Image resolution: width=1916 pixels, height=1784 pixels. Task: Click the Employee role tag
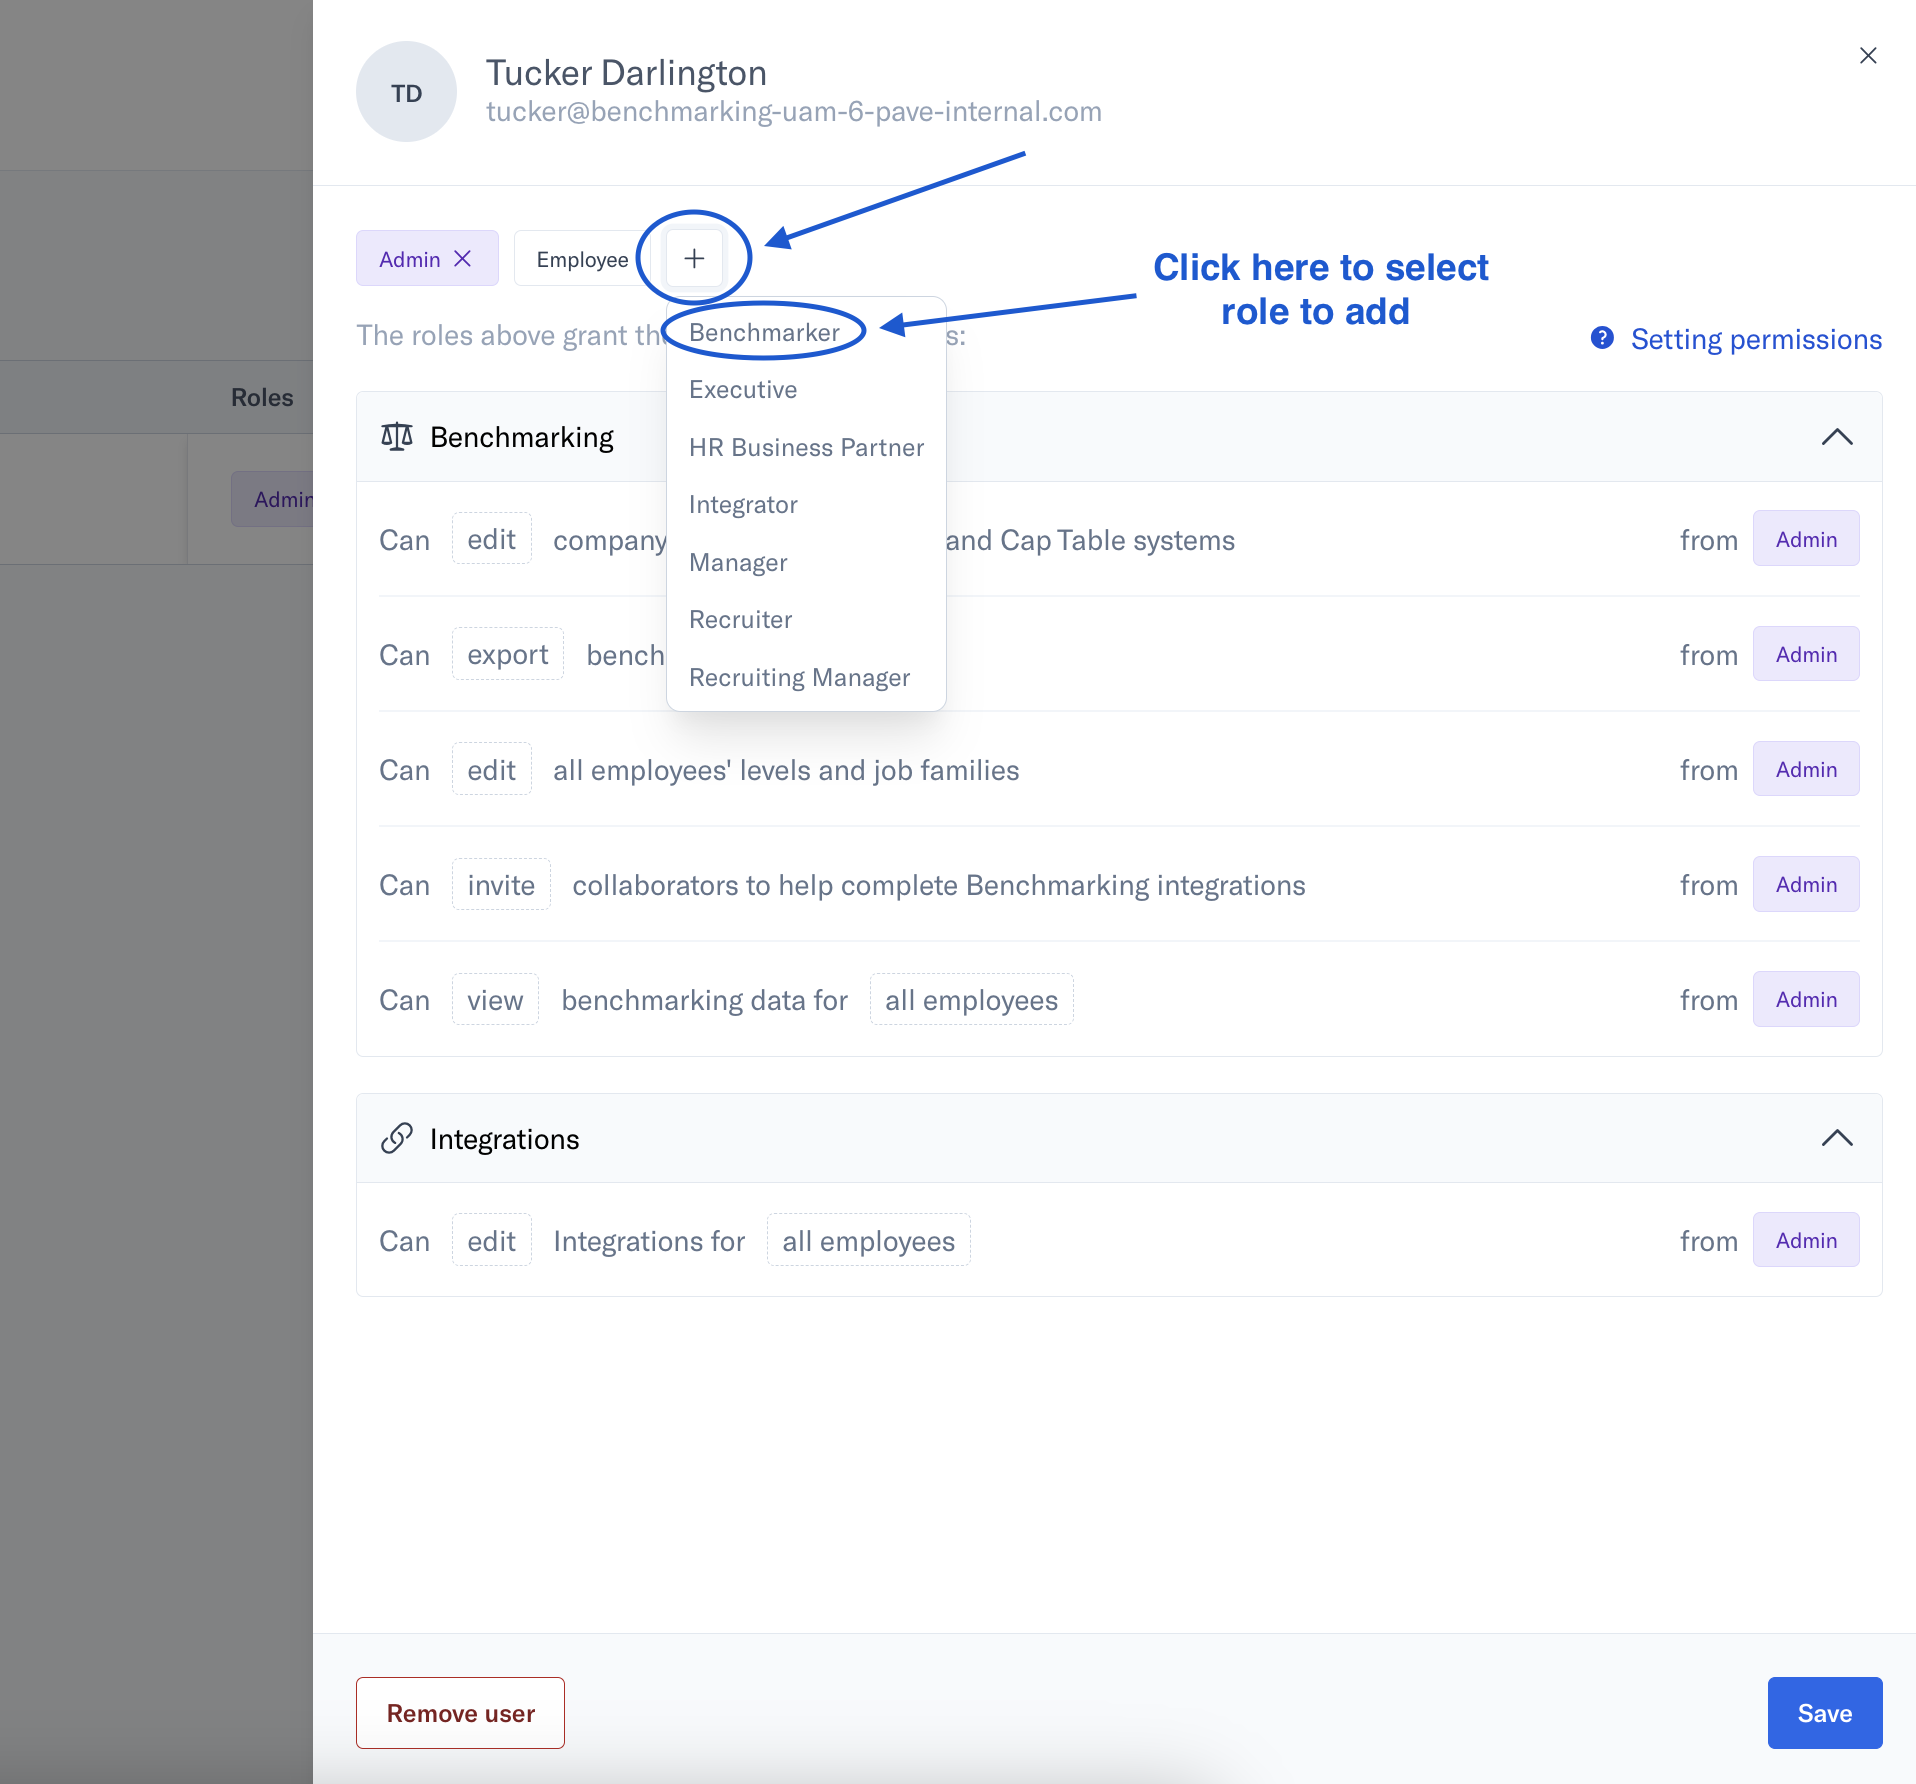[x=582, y=259]
